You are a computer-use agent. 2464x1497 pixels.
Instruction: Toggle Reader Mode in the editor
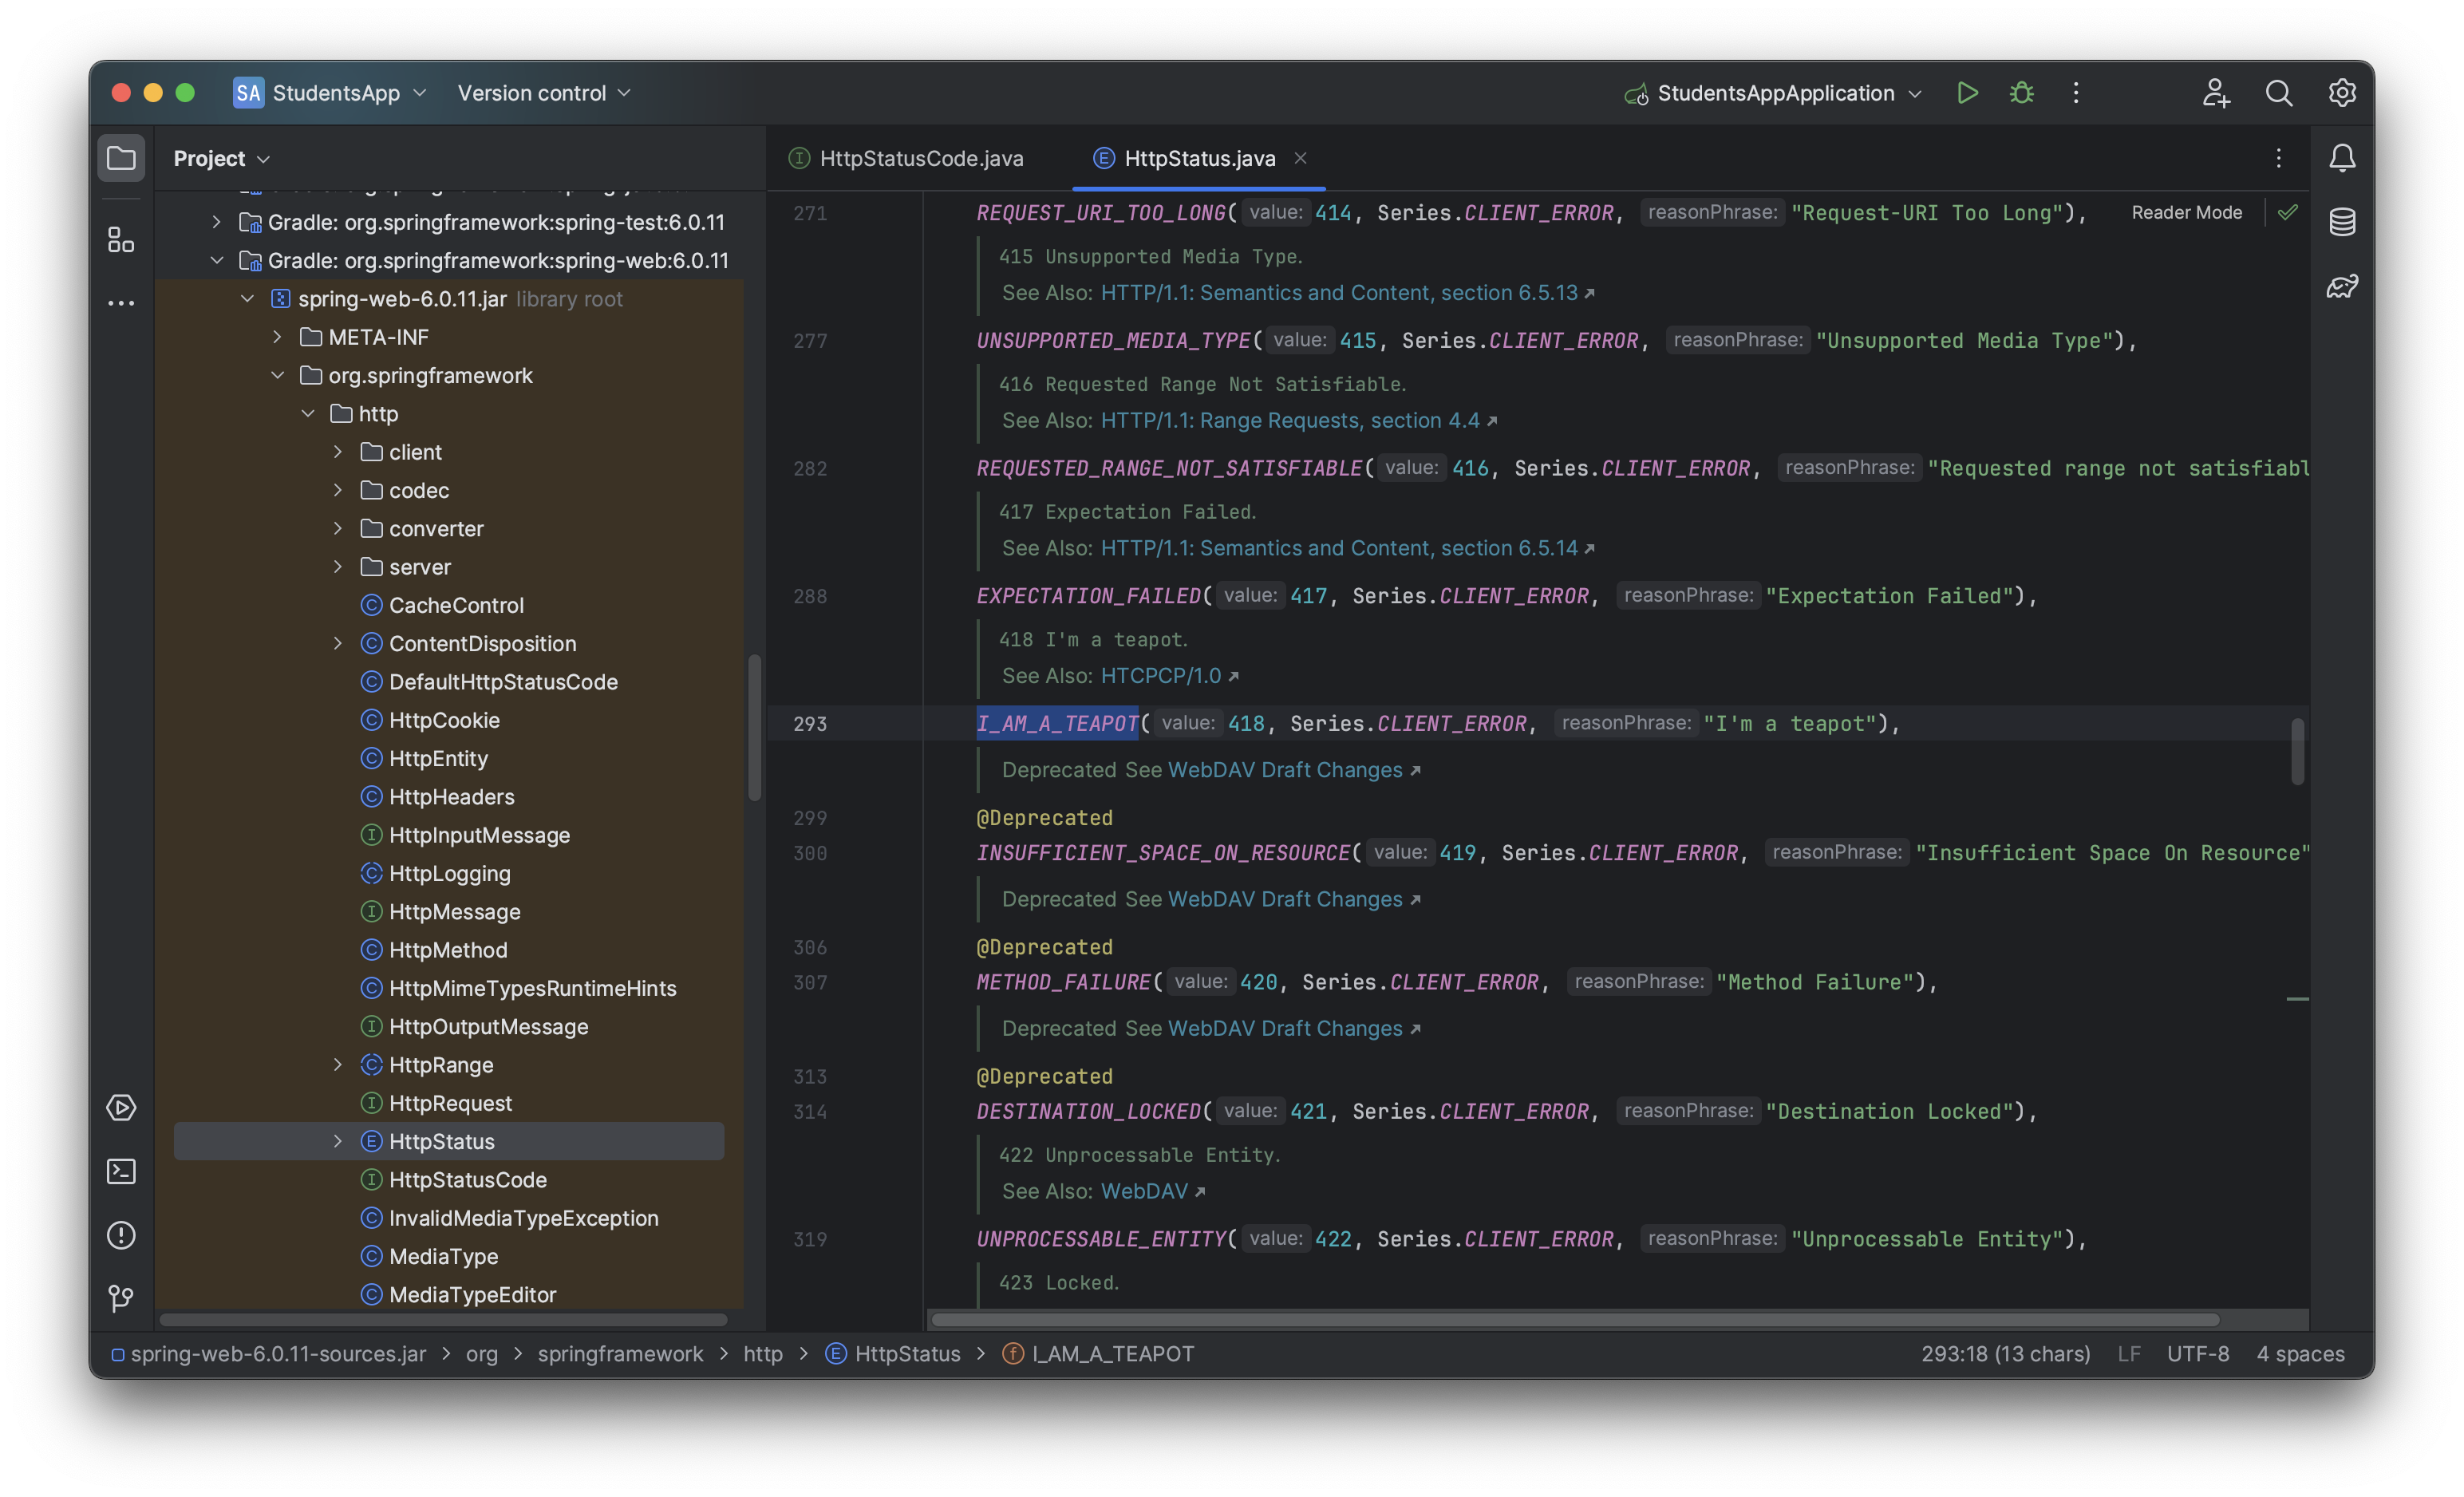pyautogui.click(x=2186, y=212)
